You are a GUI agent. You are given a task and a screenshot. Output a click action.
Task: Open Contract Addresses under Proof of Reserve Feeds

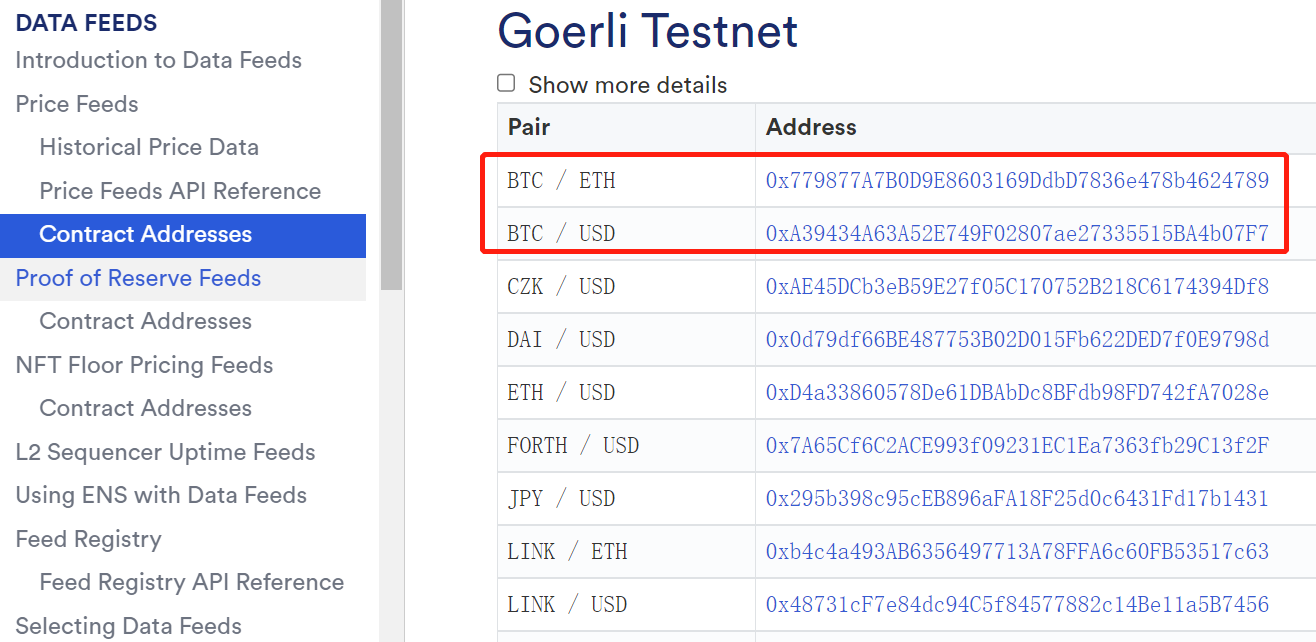(146, 321)
